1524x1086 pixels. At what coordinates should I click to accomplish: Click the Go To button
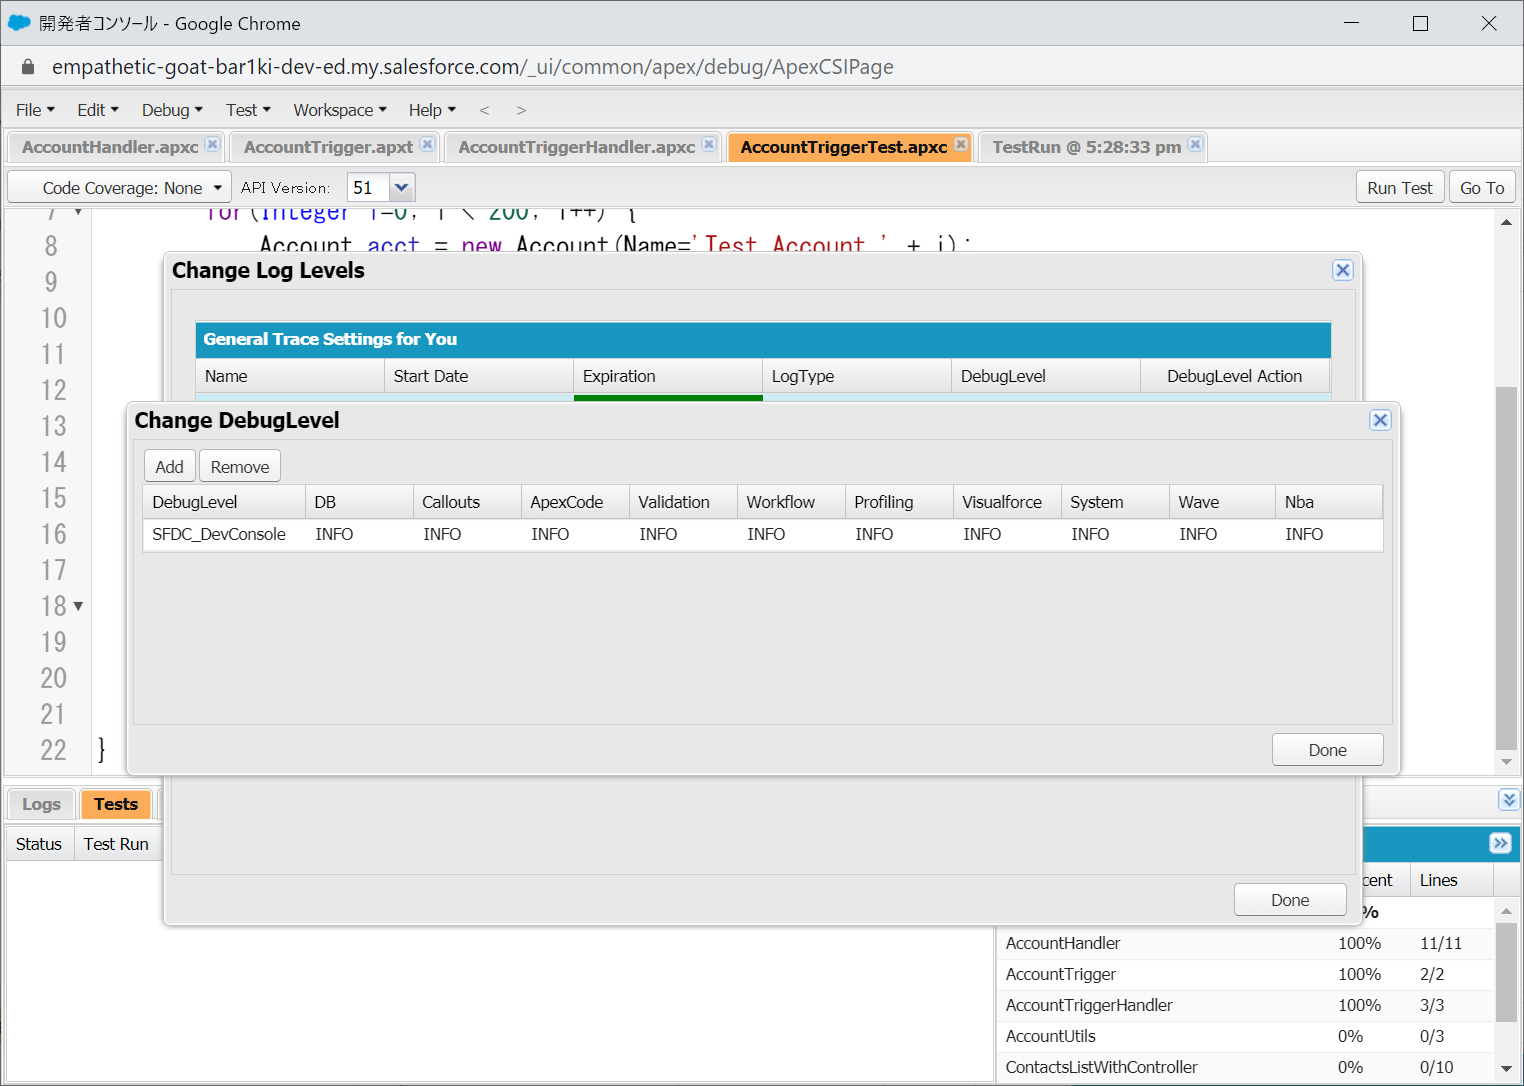tap(1482, 188)
